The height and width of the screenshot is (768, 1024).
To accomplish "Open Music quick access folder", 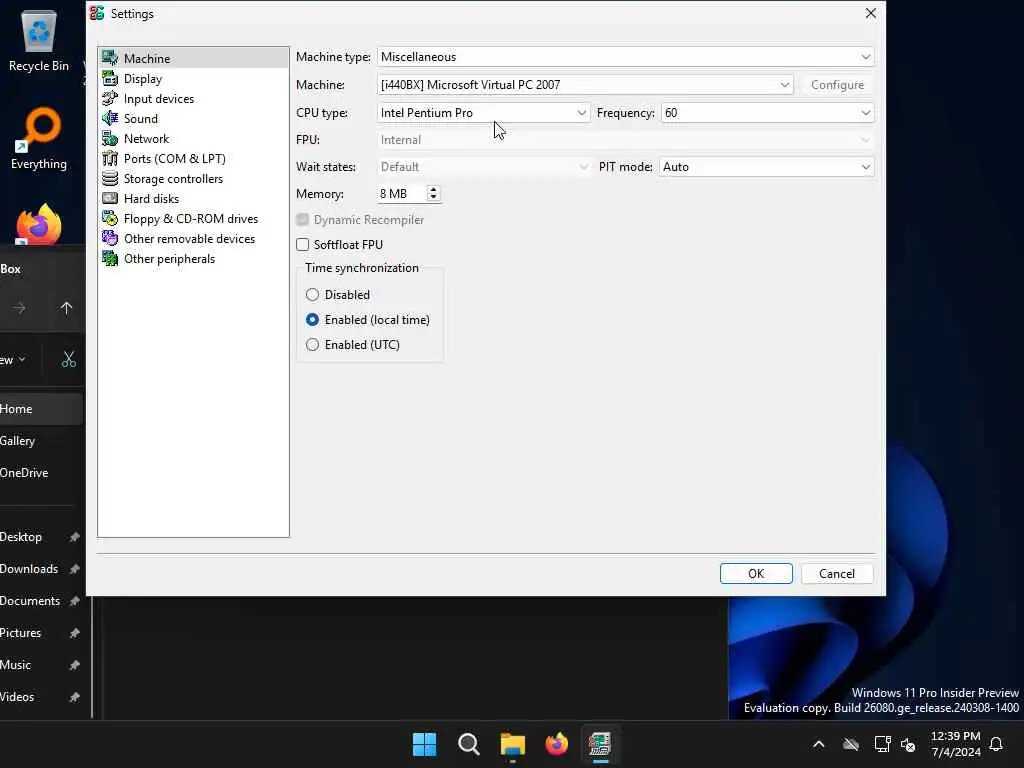I will click(x=40, y=665).
